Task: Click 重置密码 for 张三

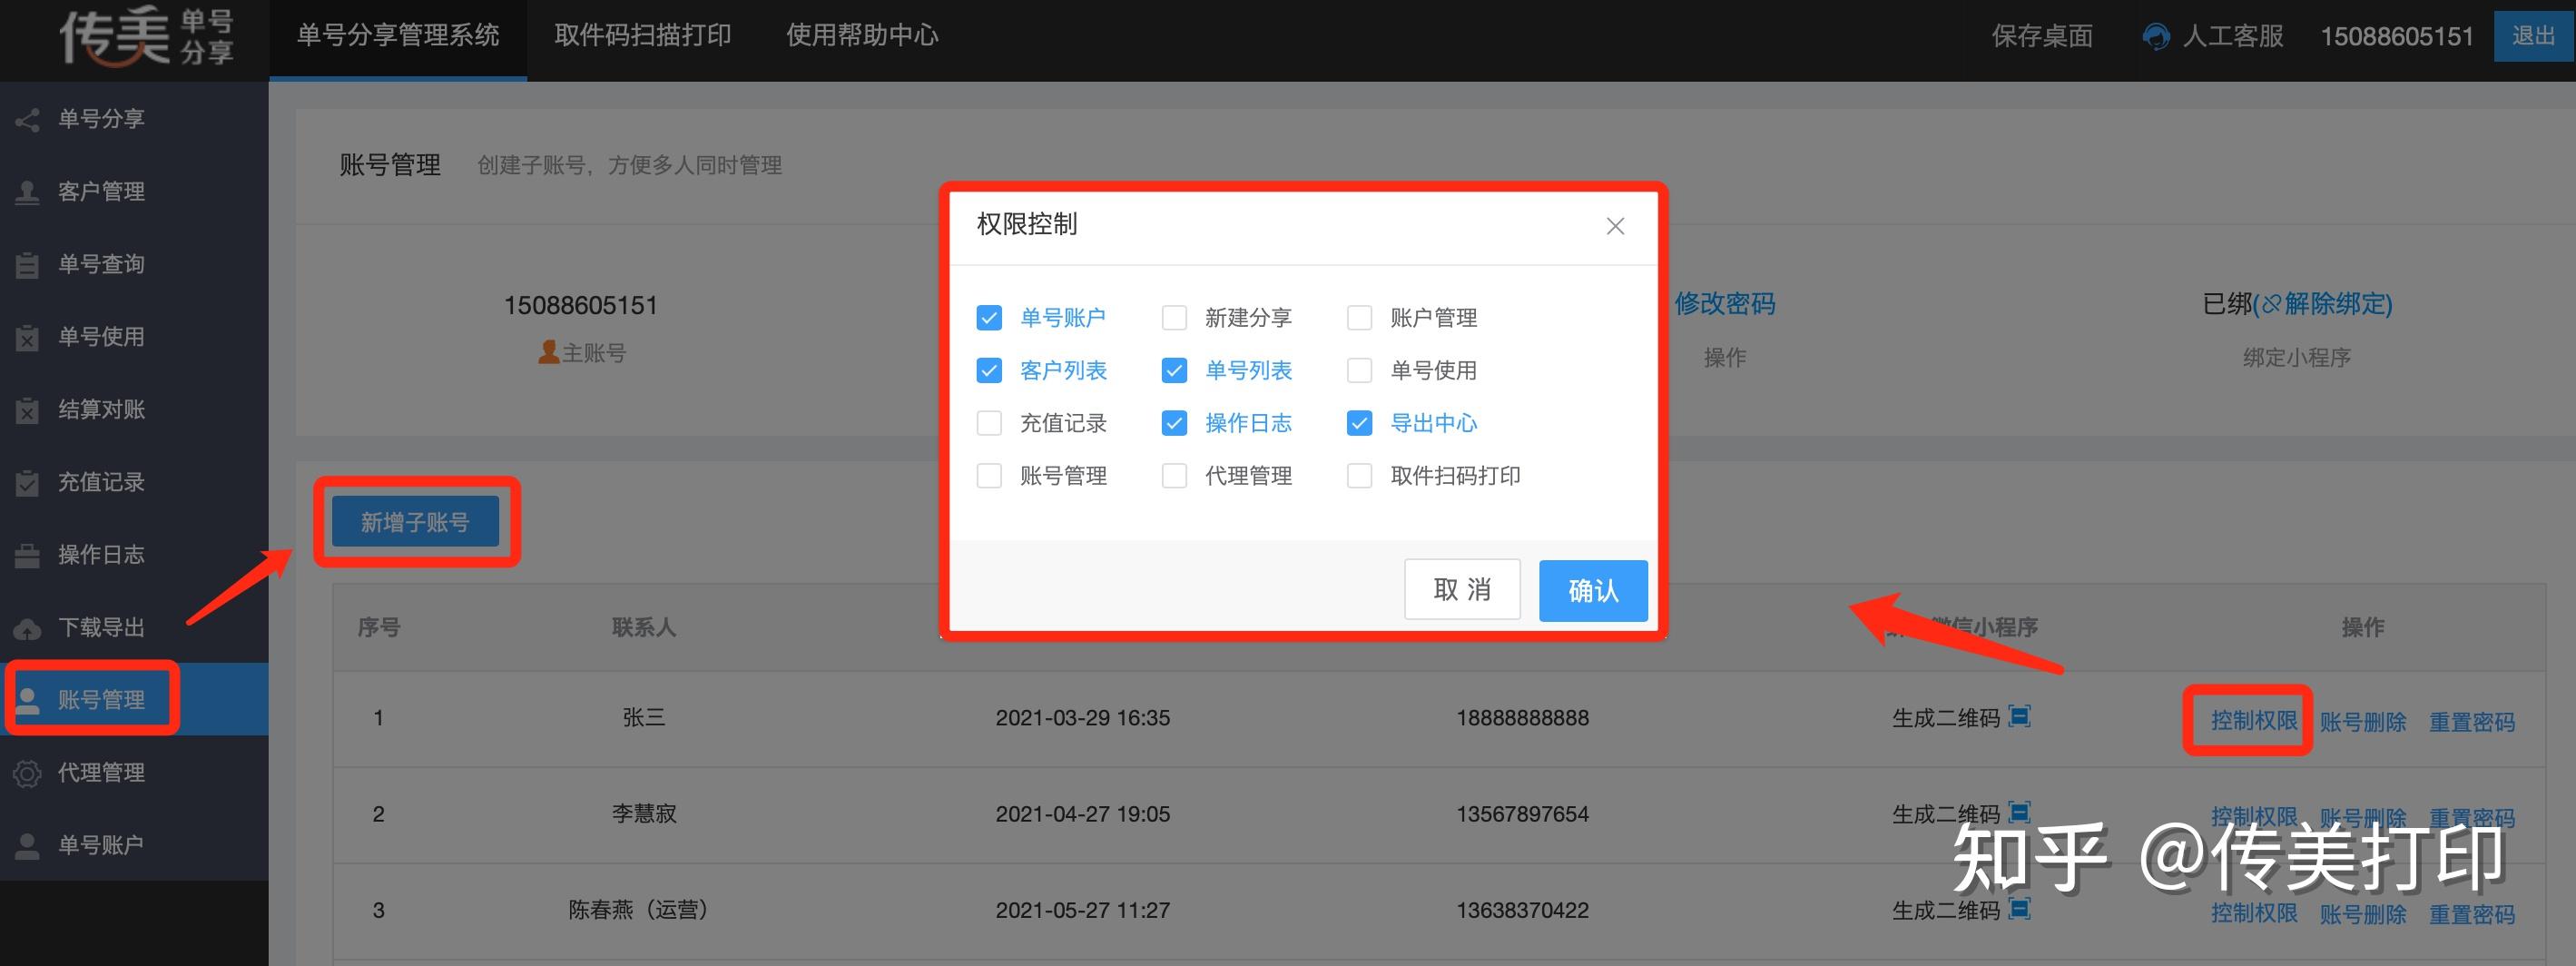Action: (2472, 722)
